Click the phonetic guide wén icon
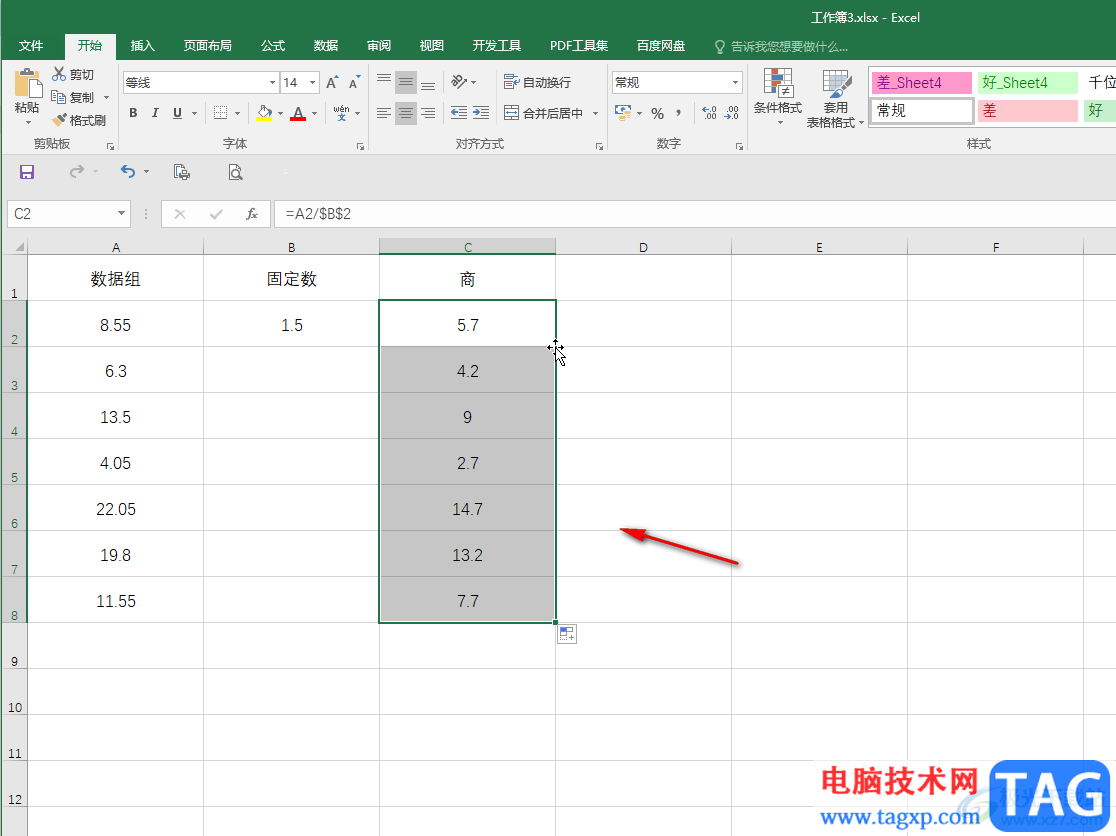The image size is (1116, 836). (x=342, y=113)
